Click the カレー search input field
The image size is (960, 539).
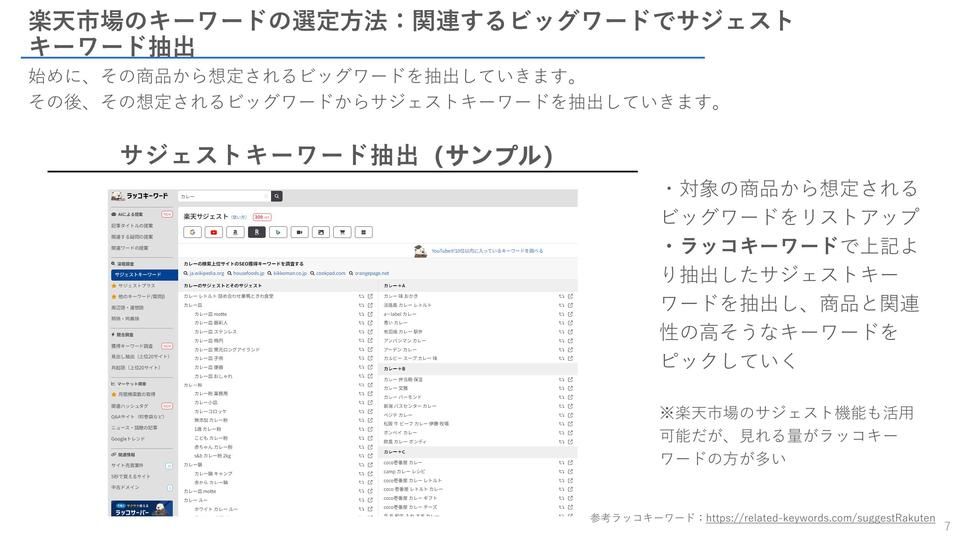224,196
